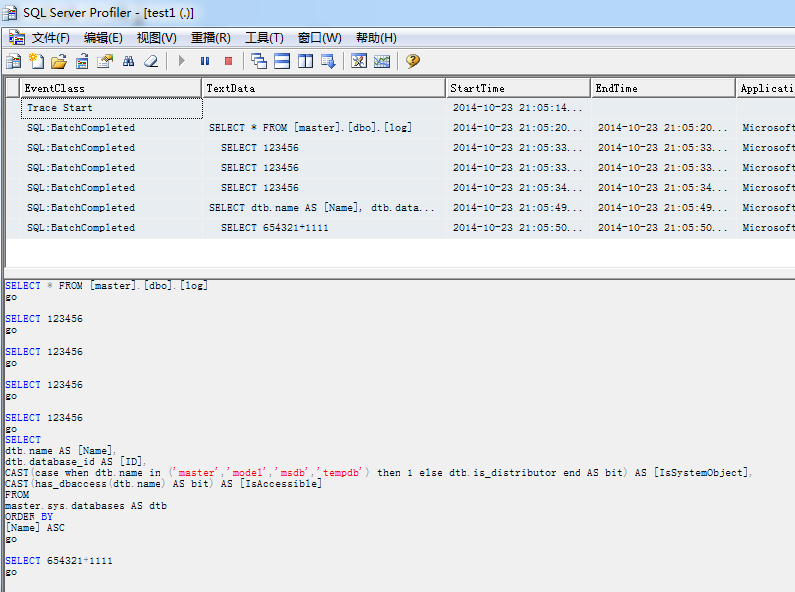This screenshot has height=592, width=795.
Task: Select the row SELECT * FROM [master].[dbo].[log]
Action: pos(400,128)
